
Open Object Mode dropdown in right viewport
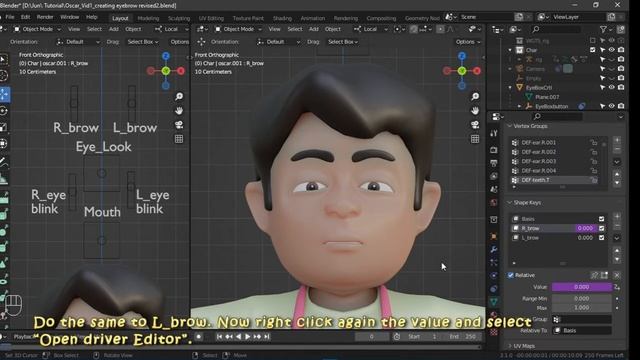tap(238, 29)
